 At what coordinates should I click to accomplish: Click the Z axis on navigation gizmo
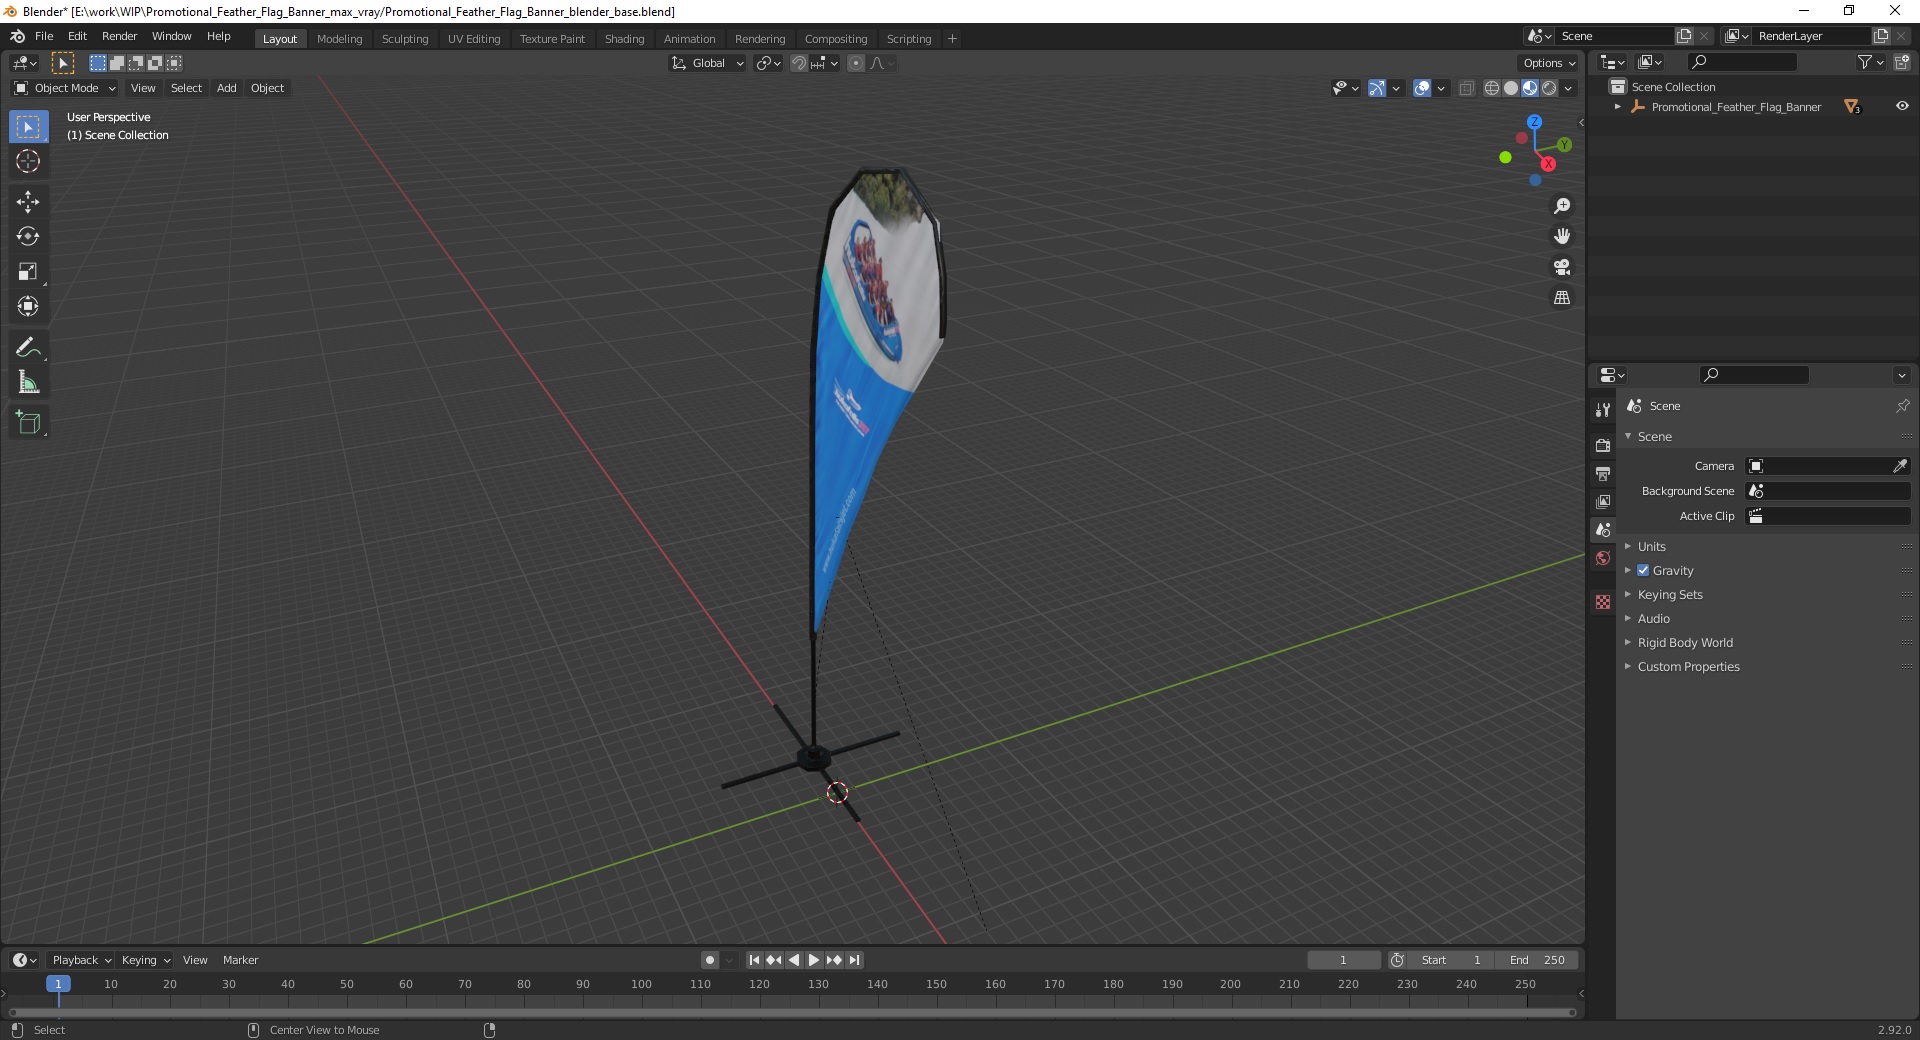(x=1534, y=122)
